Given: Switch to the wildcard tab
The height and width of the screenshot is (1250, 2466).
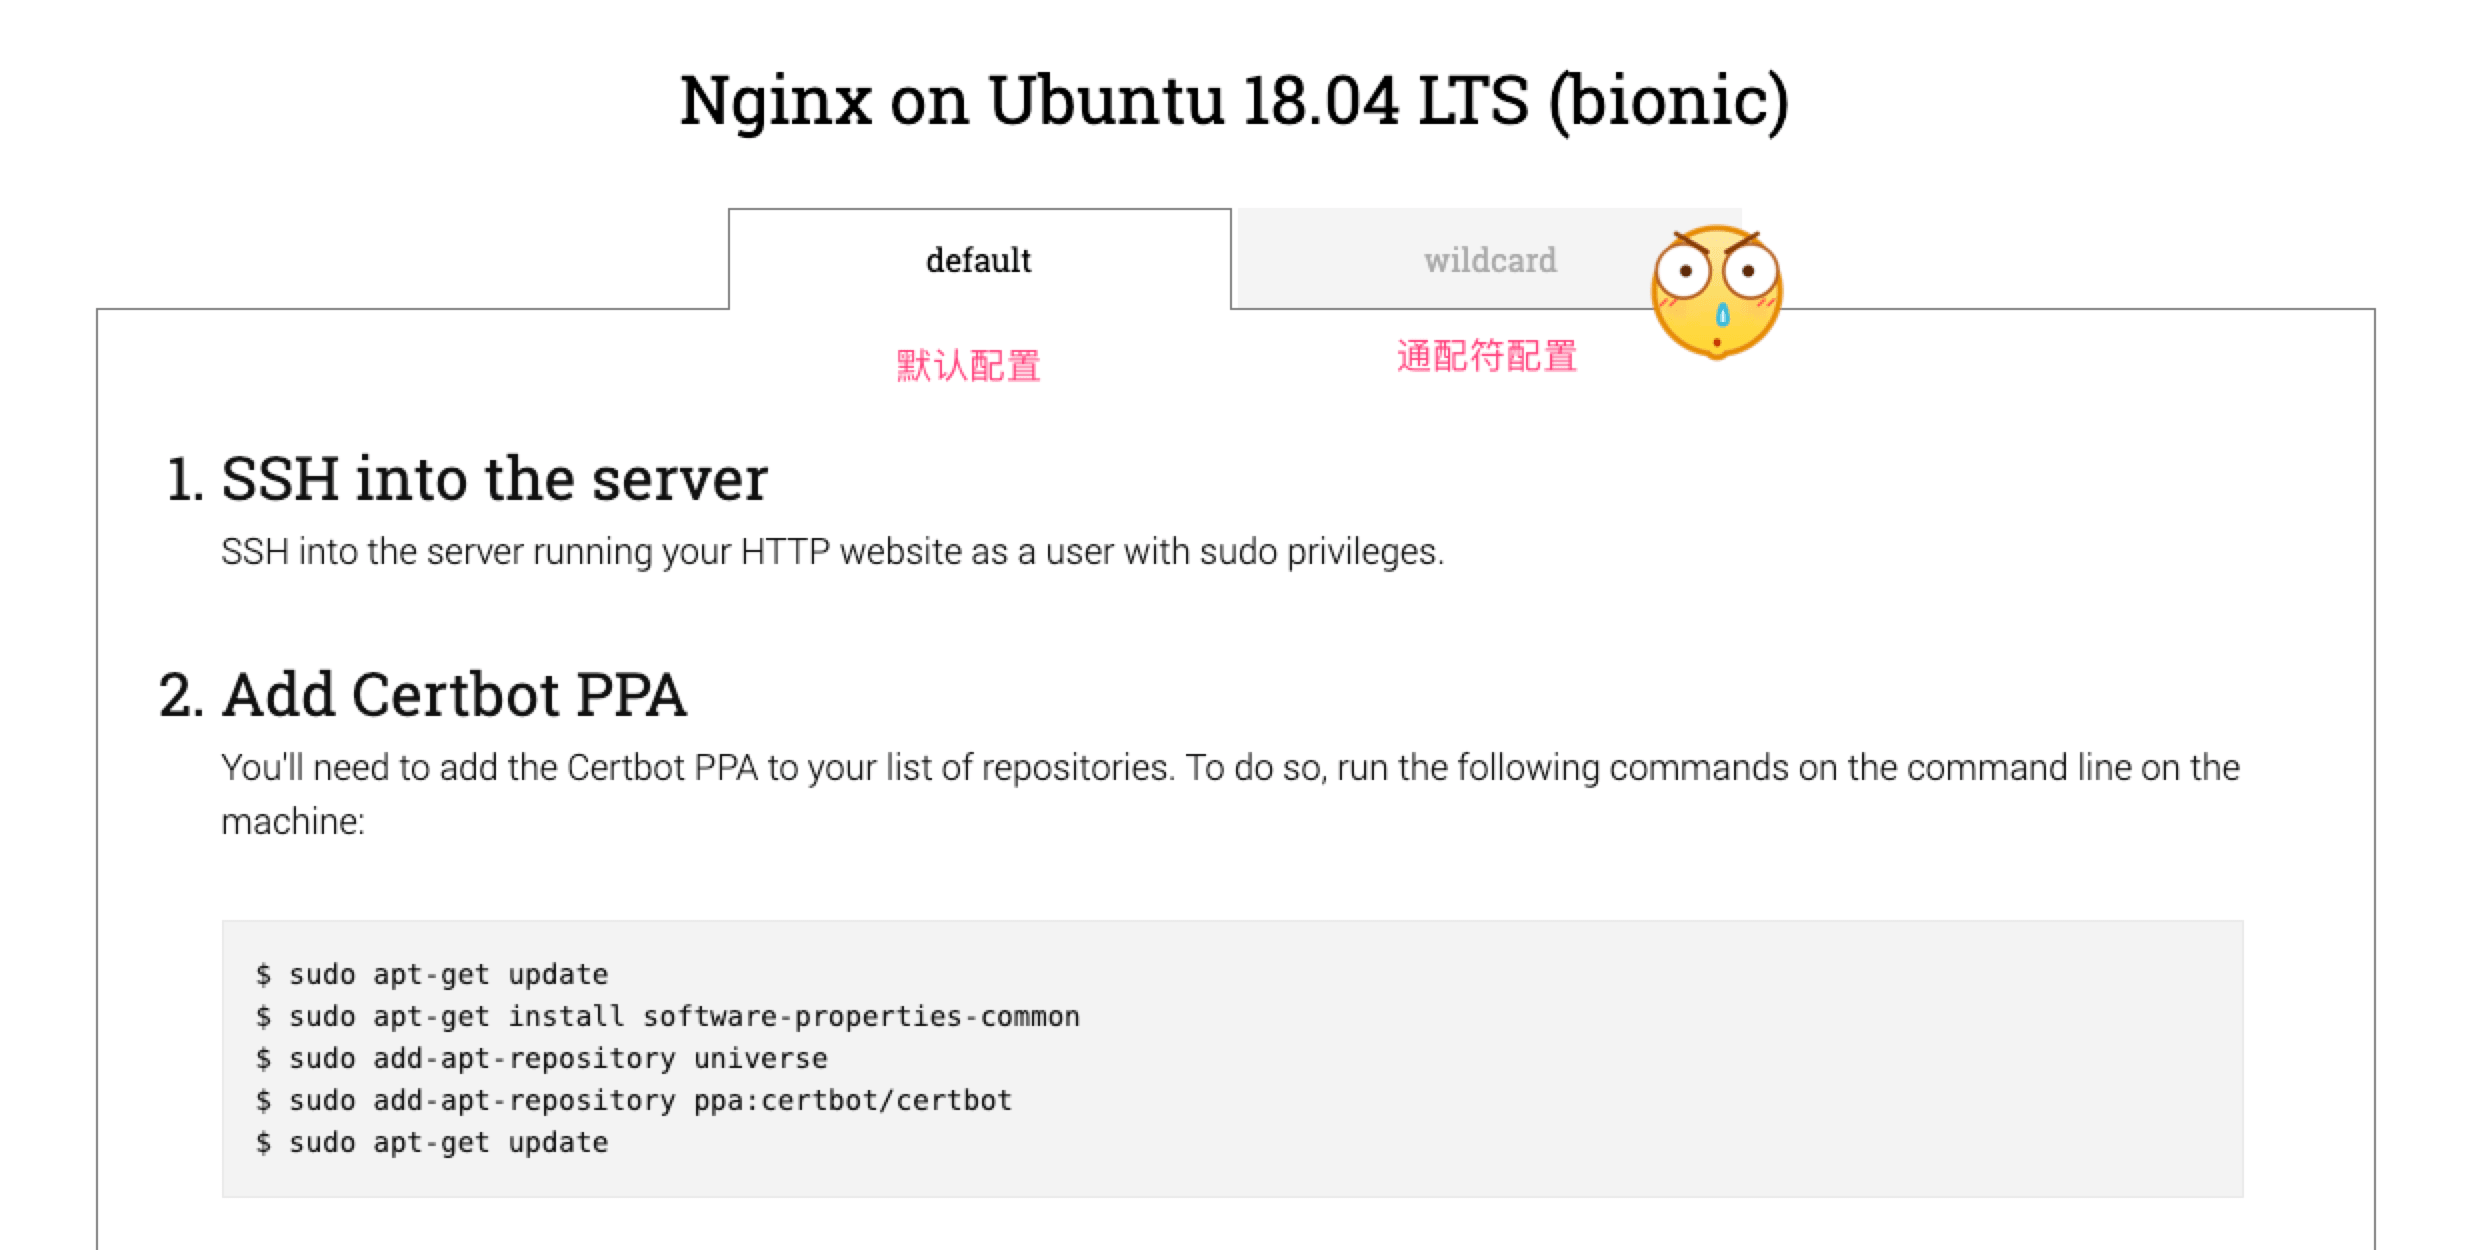Looking at the screenshot, I should 1489,260.
